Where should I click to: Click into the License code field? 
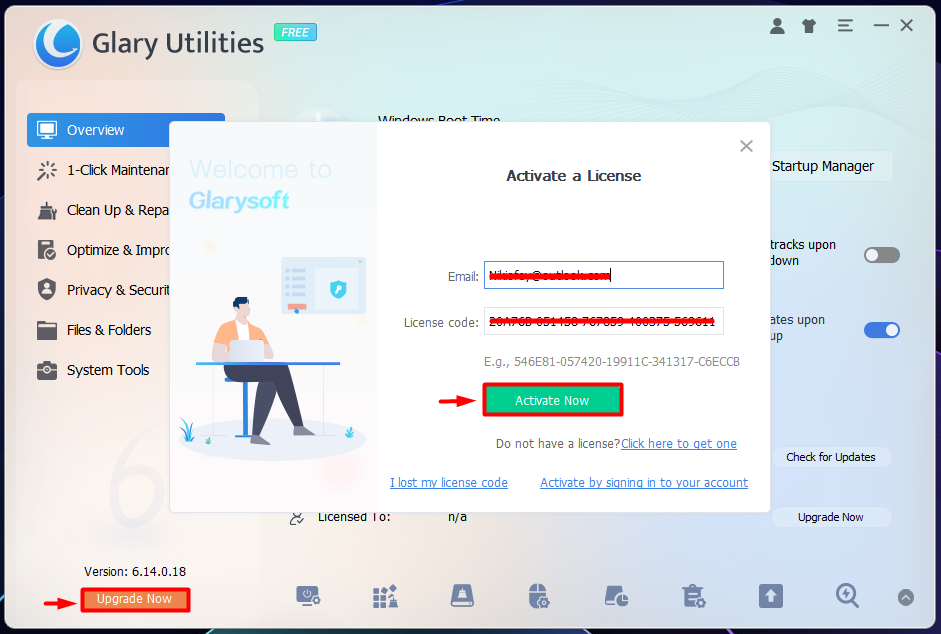click(603, 322)
